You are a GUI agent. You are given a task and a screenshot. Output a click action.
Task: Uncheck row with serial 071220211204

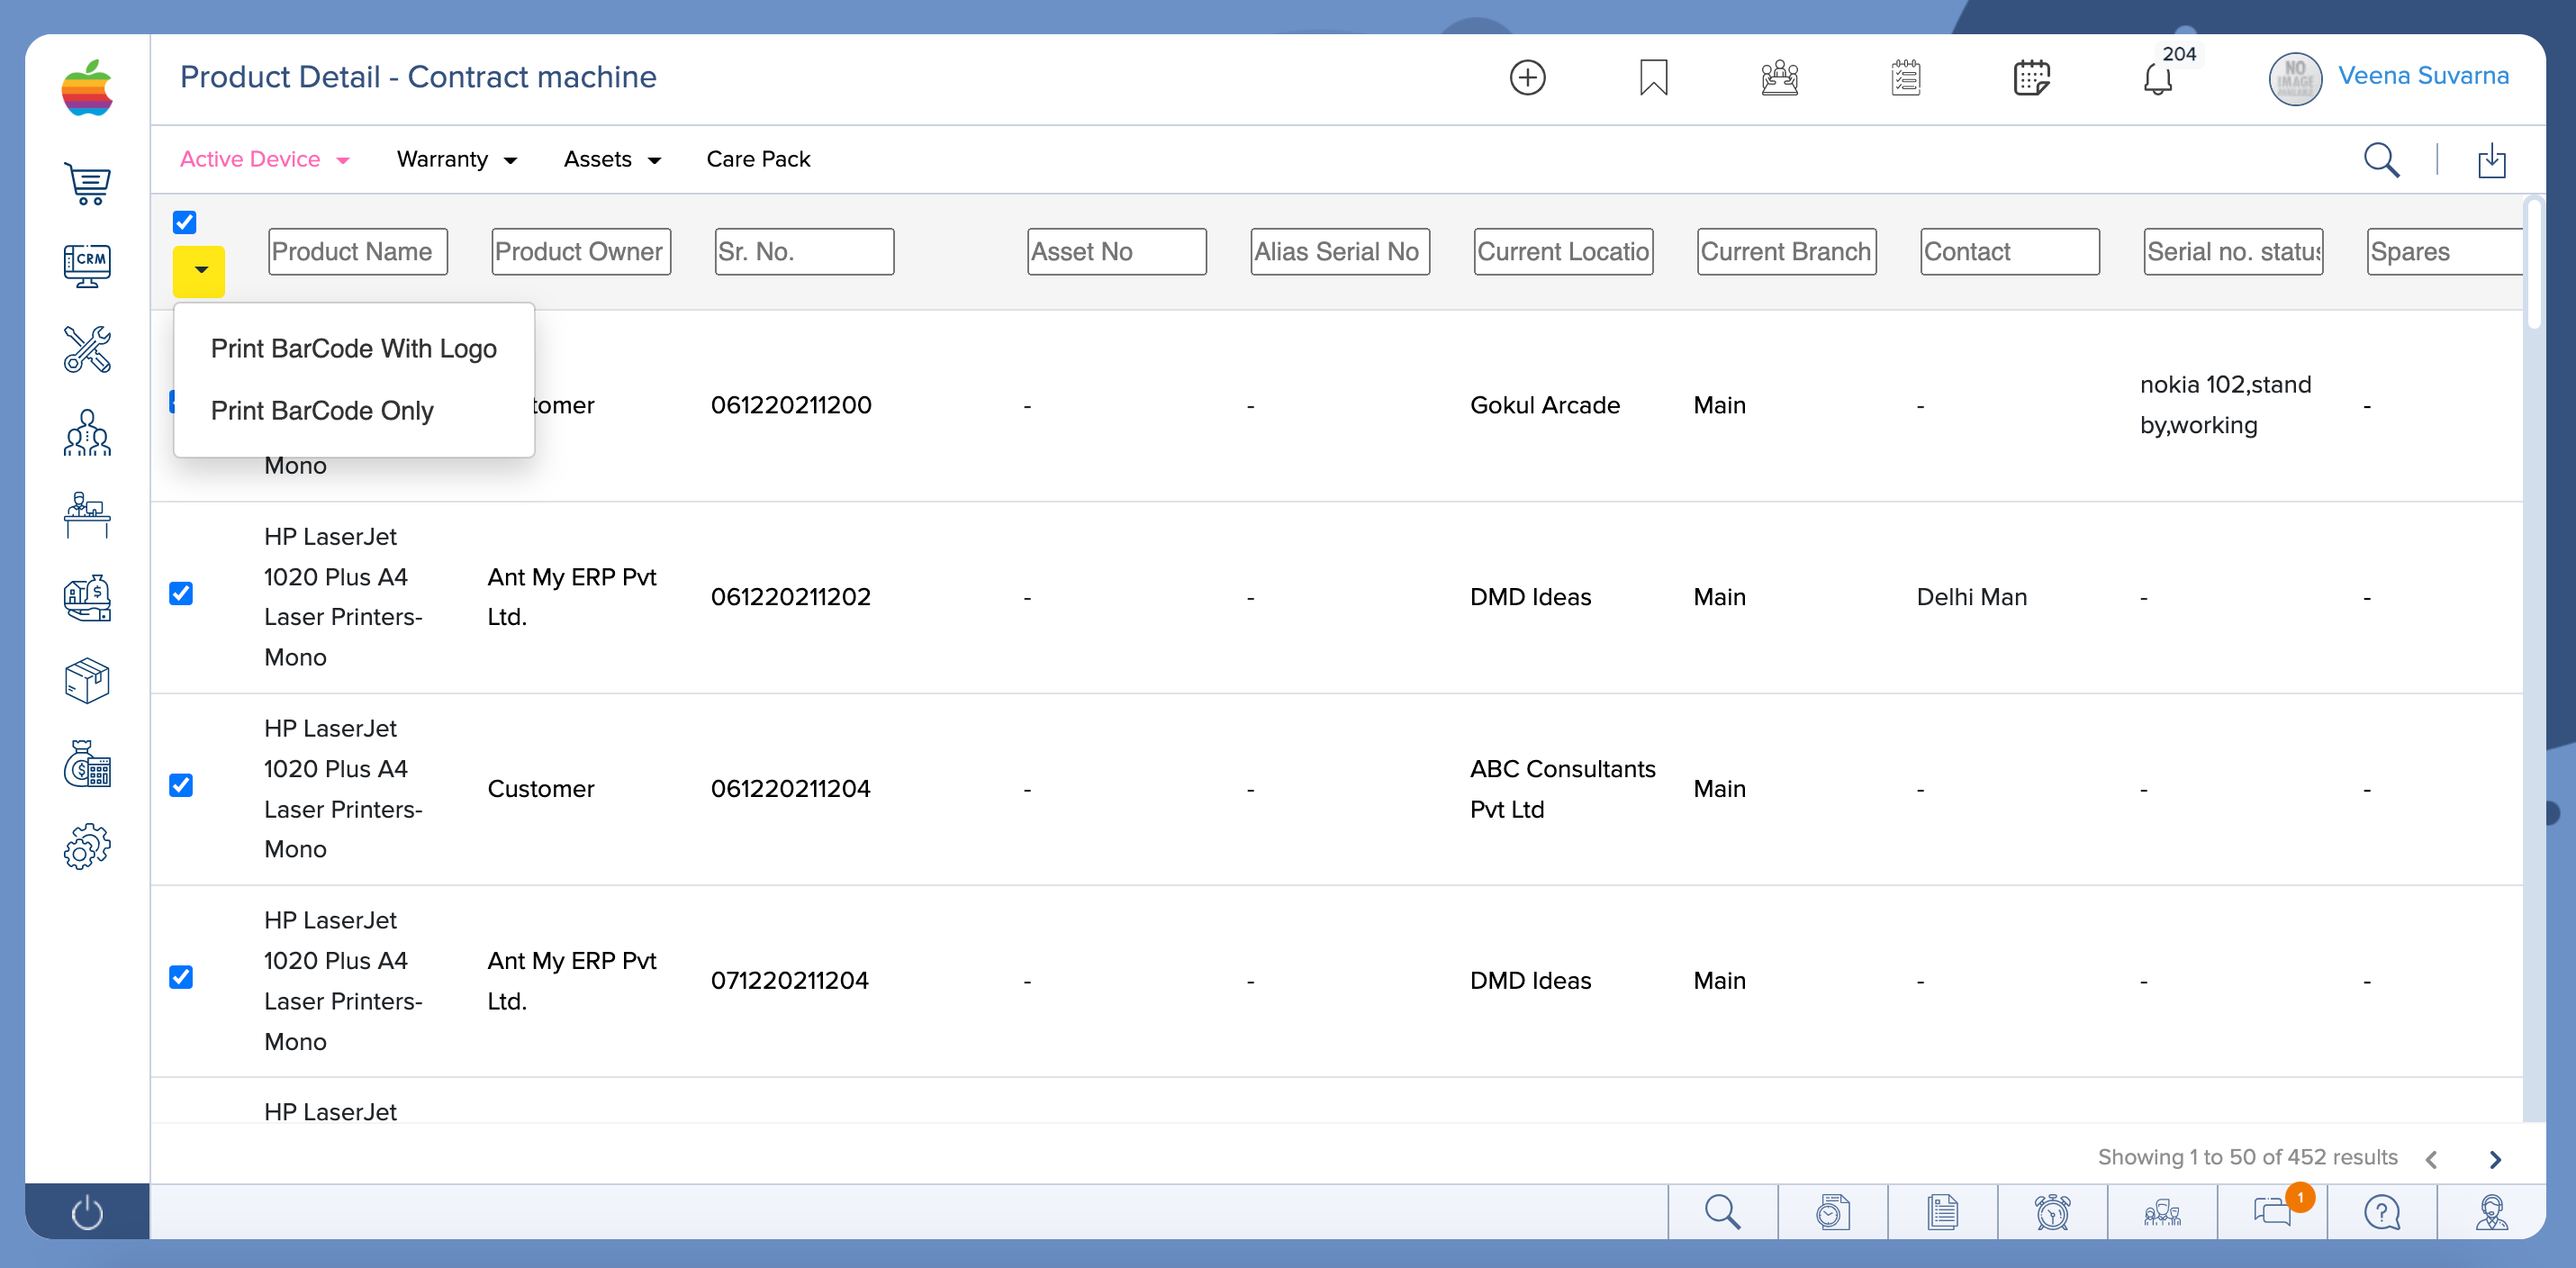click(181, 977)
